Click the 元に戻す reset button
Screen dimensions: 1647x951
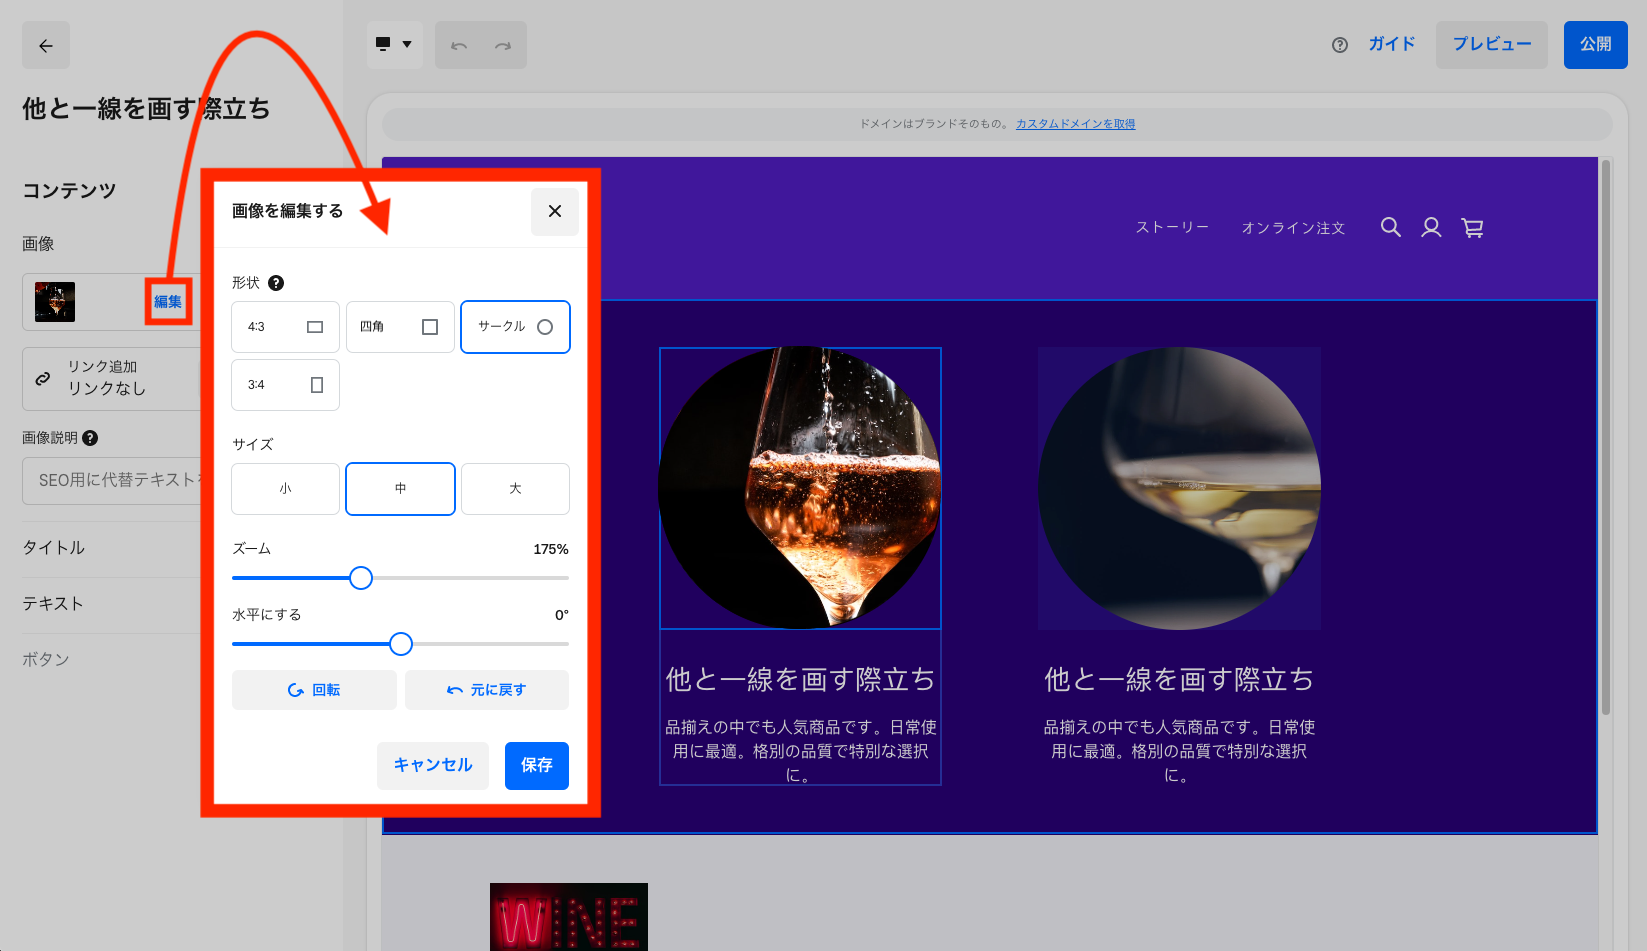(x=487, y=690)
